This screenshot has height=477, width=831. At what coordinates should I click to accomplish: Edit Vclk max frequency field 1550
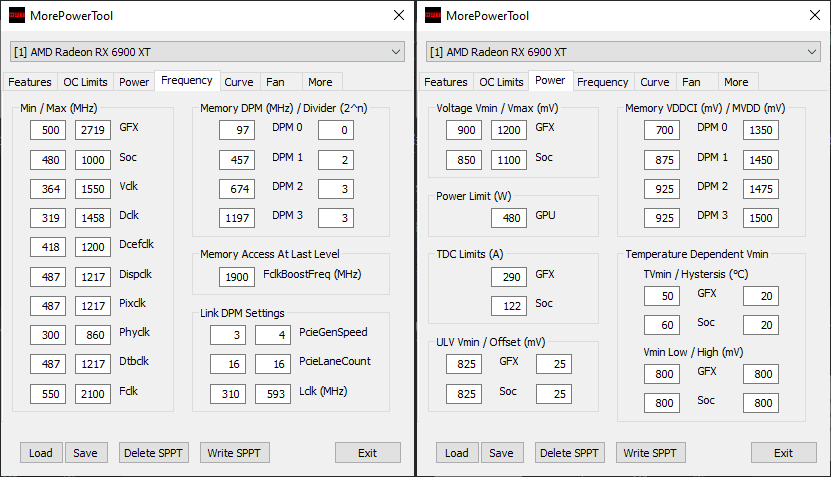[93, 189]
